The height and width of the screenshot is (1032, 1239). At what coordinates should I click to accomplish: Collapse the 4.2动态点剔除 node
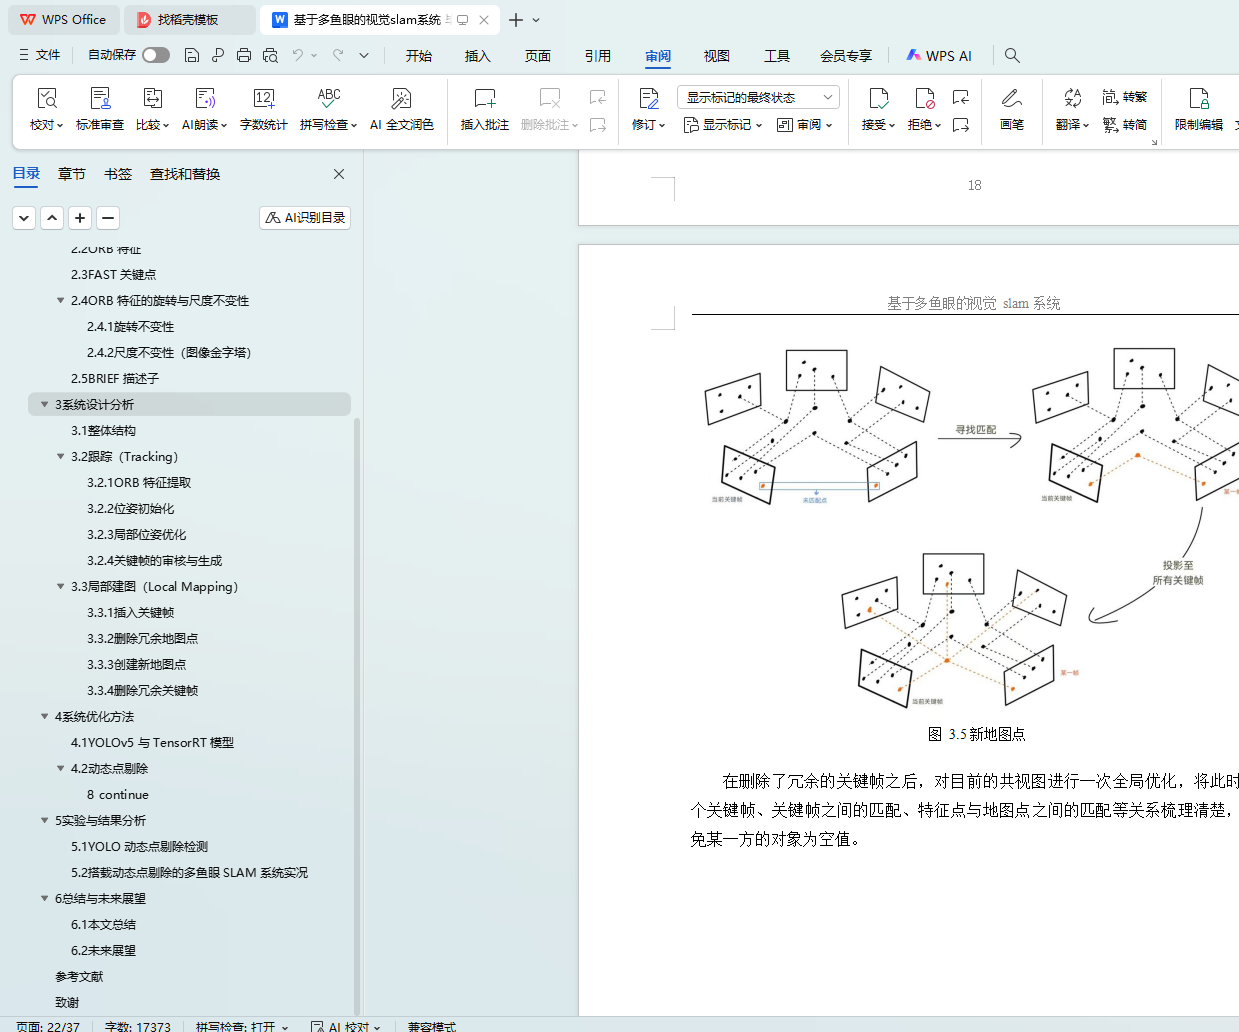pos(60,768)
